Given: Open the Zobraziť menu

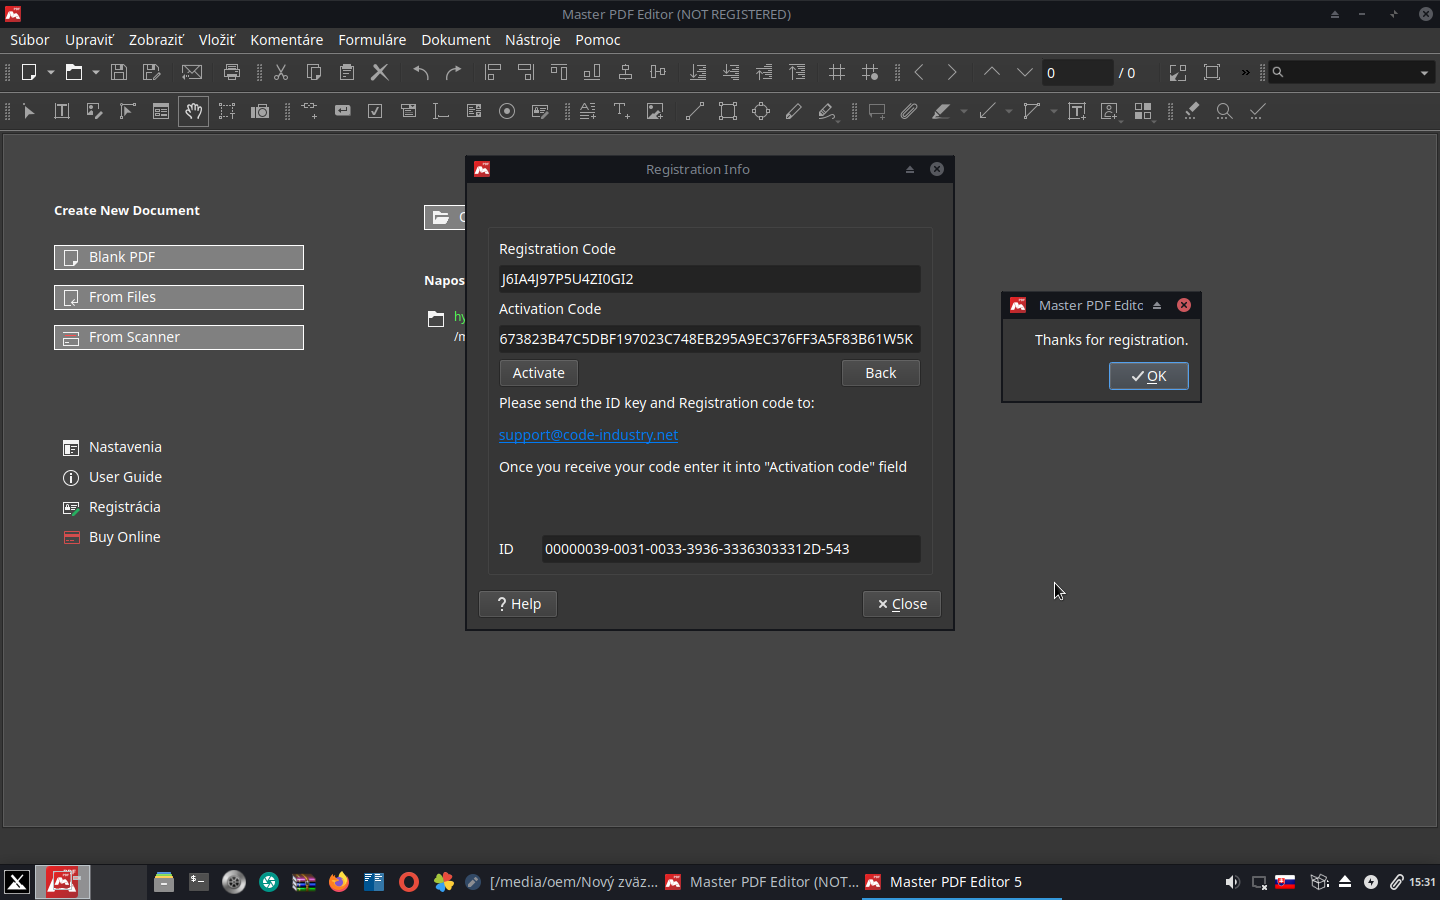Looking at the screenshot, I should (156, 40).
